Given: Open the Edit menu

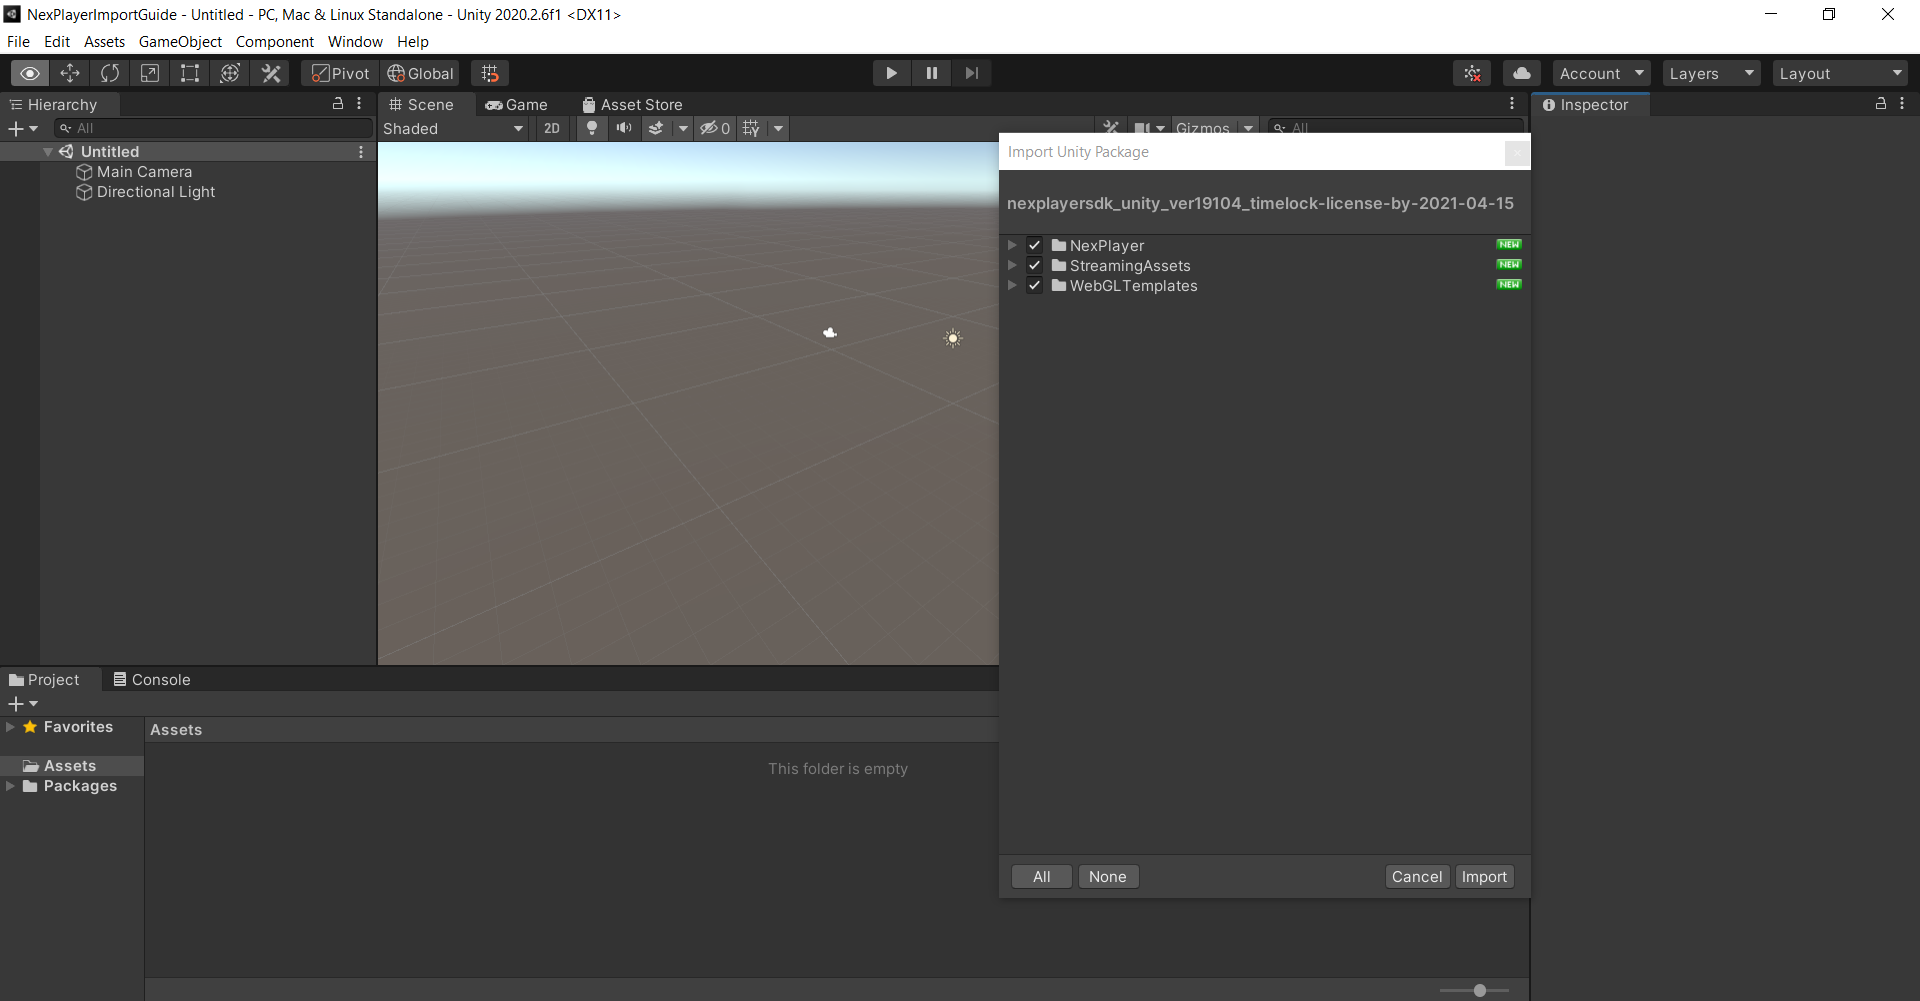Looking at the screenshot, I should pyautogui.click(x=57, y=41).
